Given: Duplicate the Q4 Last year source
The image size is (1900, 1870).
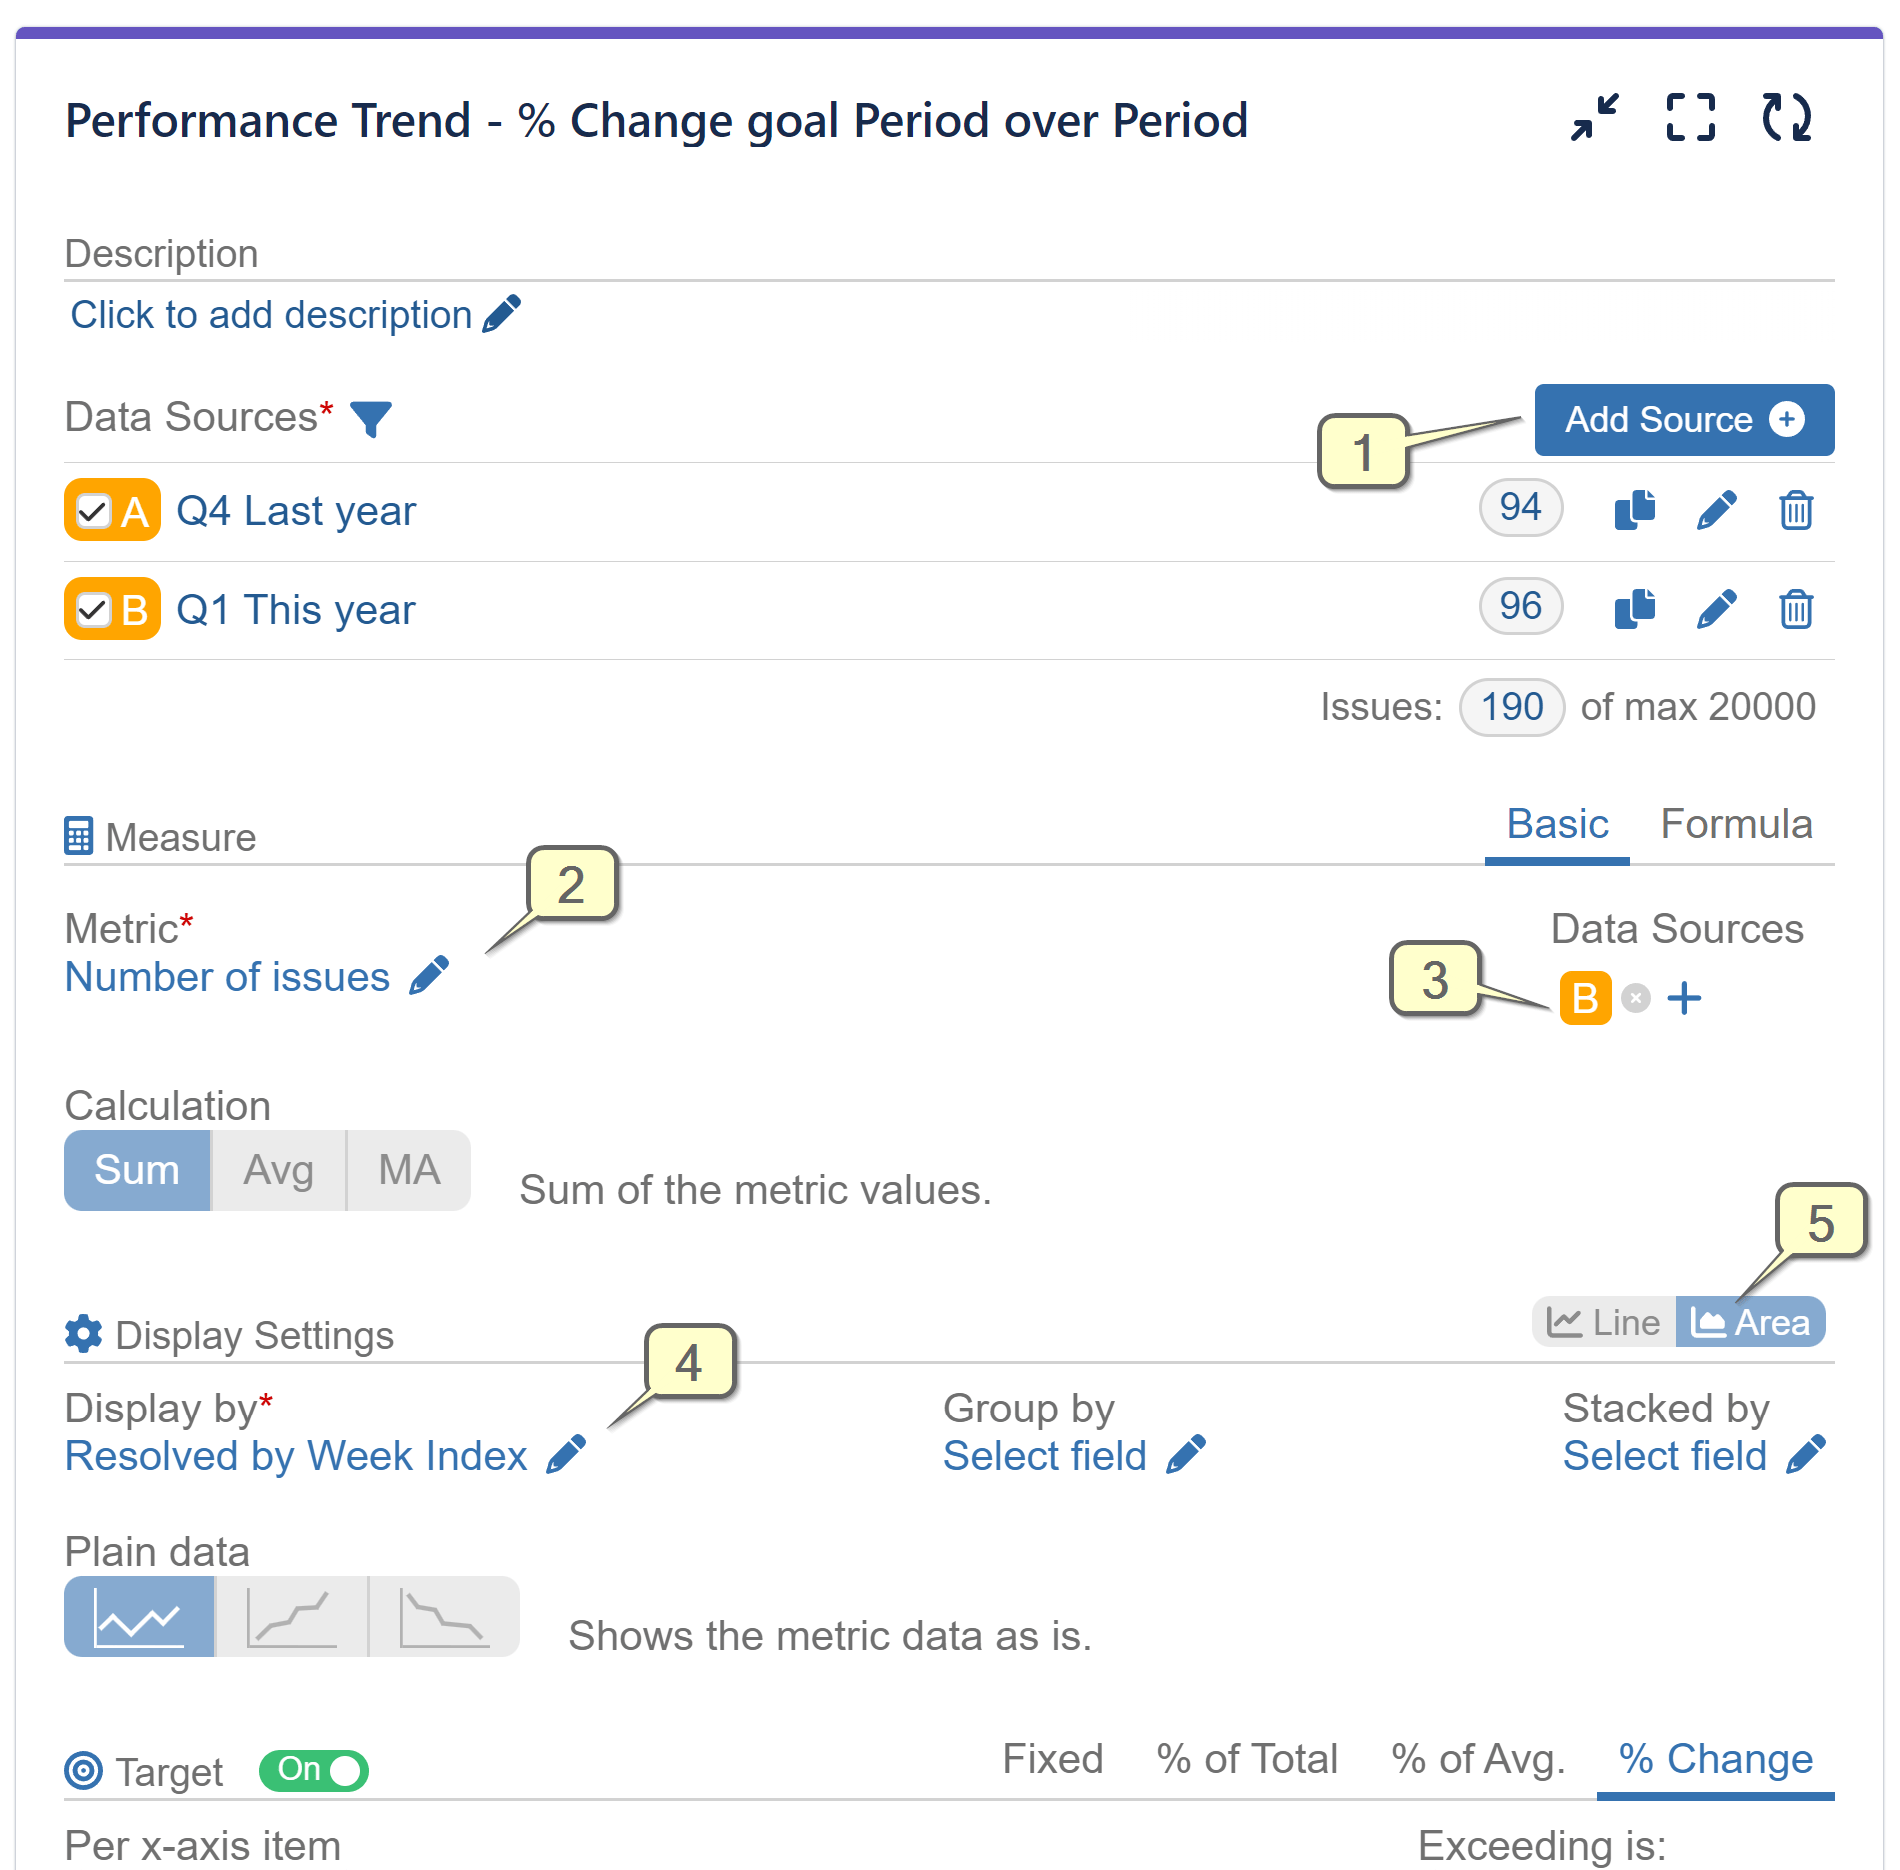Looking at the screenshot, I should point(1635,510).
